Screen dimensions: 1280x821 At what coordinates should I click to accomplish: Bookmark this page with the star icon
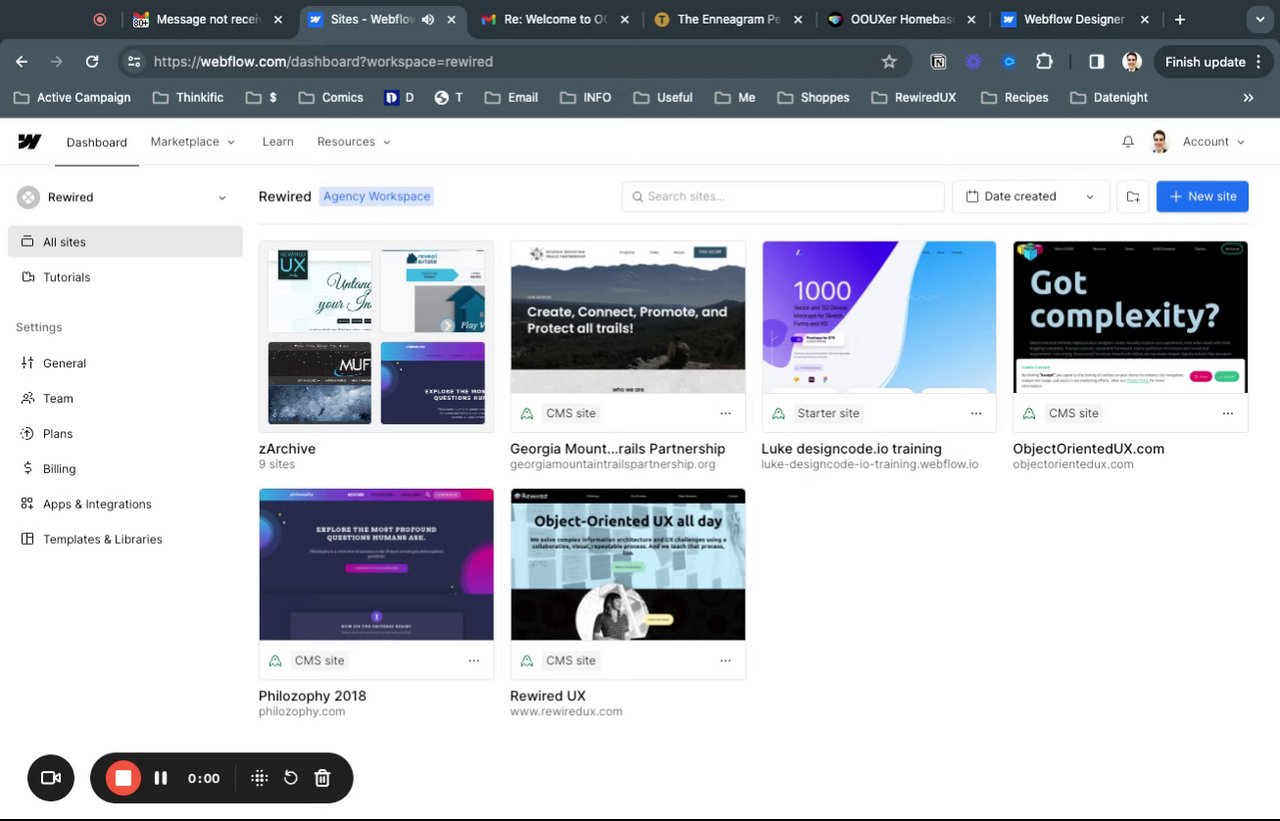coord(889,62)
